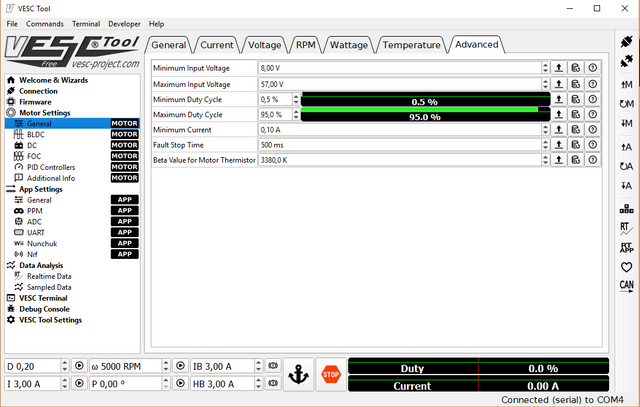Viewport: 640px width, 407px height.
Task: Write motor configuration (↓M icon)
Action: click(x=627, y=123)
